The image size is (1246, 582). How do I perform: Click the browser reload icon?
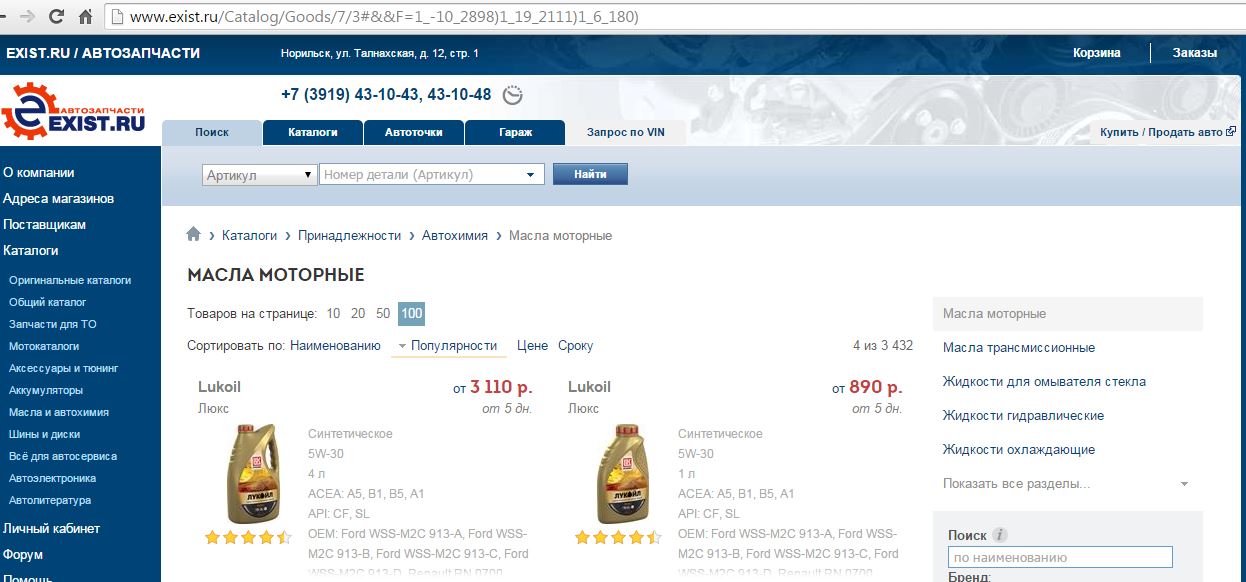tap(56, 16)
